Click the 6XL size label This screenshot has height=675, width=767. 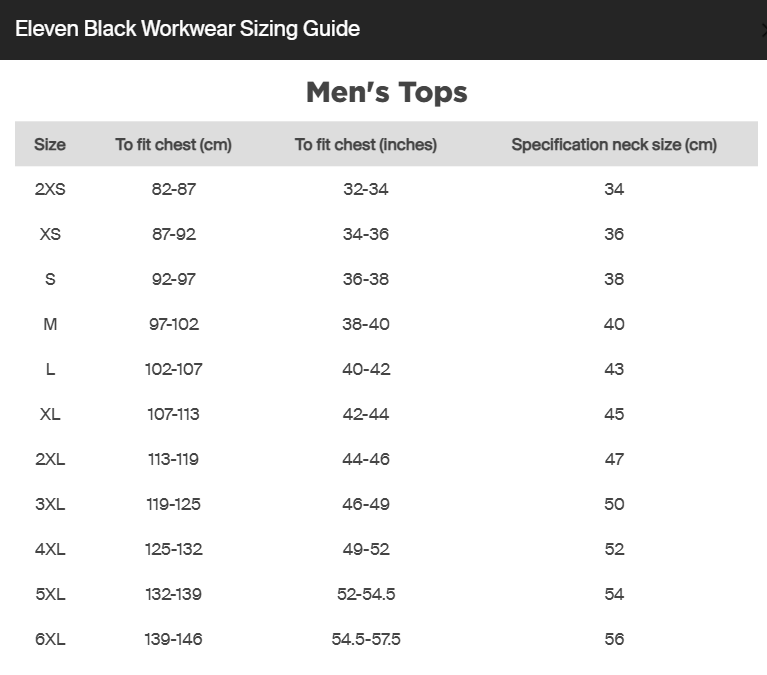click(x=50, y=639)
